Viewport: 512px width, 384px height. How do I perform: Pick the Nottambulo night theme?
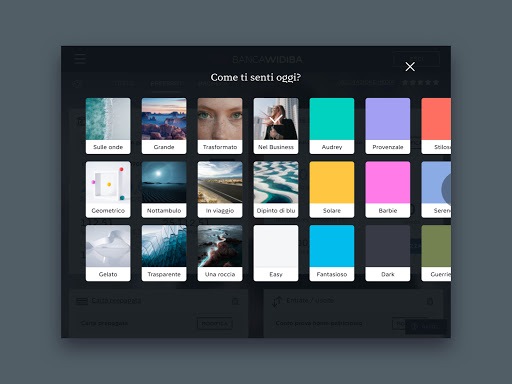pyautogui.click(x=164, y=189)
